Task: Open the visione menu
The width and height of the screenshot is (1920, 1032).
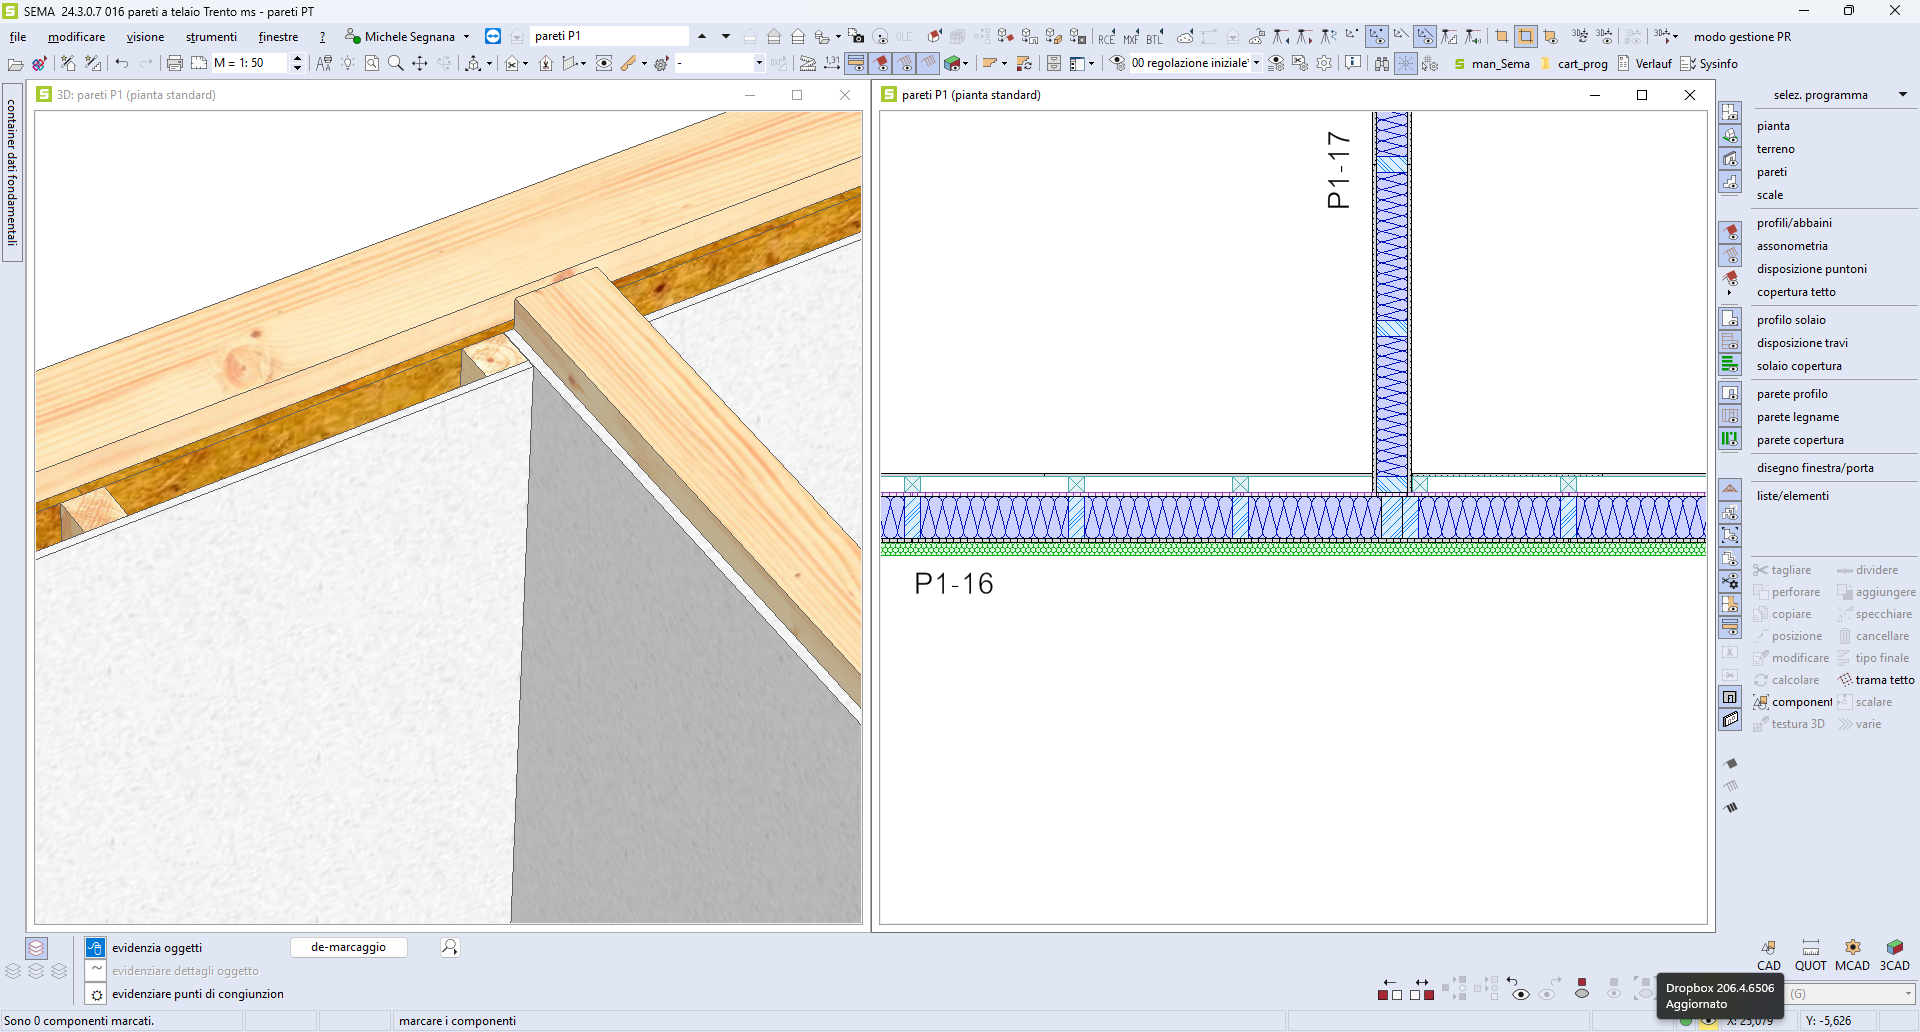Action: (x=145, y=37)
